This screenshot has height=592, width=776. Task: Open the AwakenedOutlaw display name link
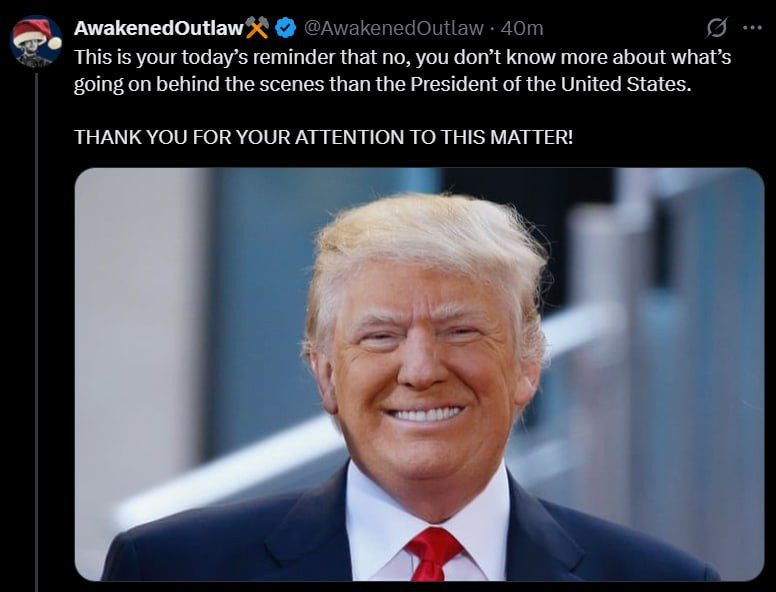[158, 28]
